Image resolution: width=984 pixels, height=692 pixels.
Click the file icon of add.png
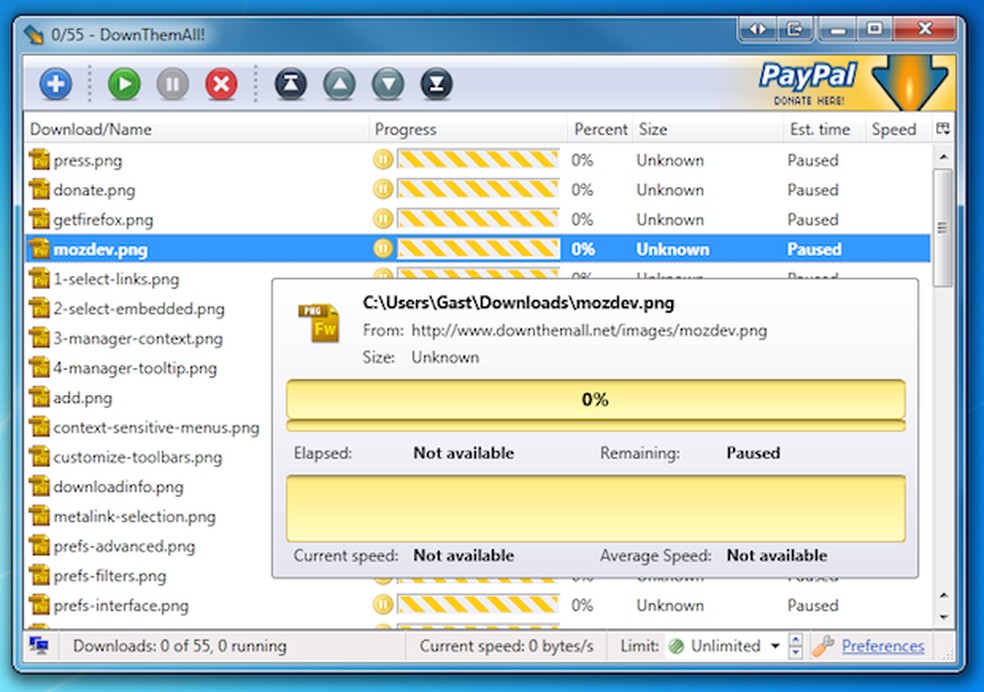(x=40, y=398)
